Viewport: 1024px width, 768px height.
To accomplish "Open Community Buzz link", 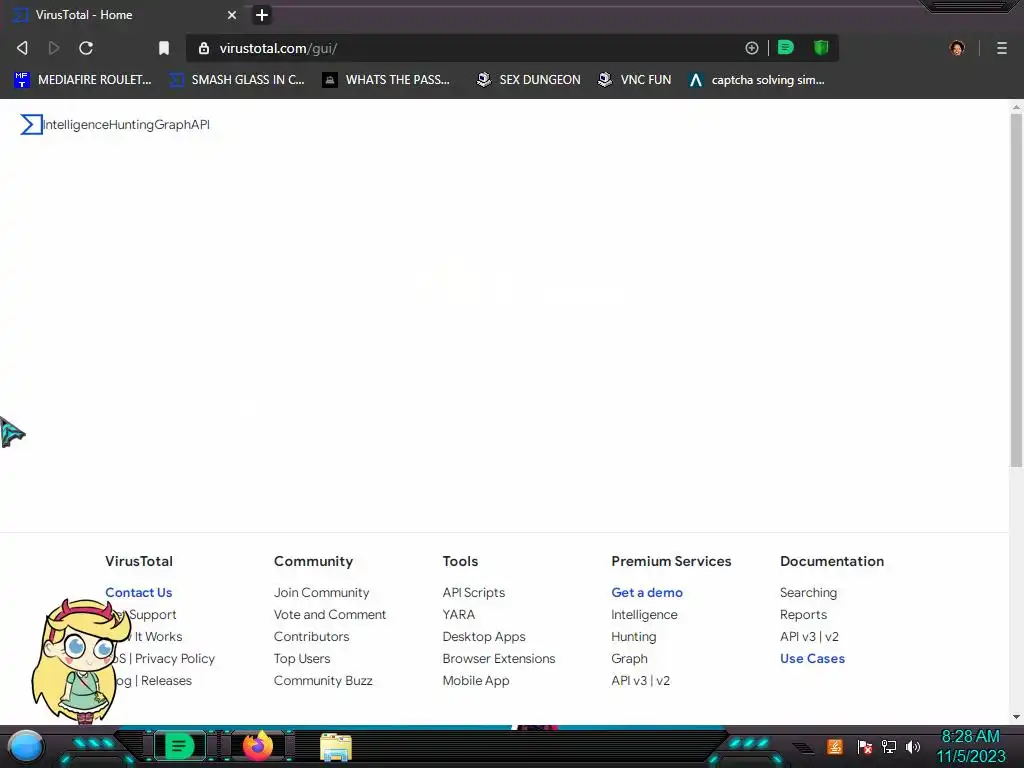I will tap(323, 680).
